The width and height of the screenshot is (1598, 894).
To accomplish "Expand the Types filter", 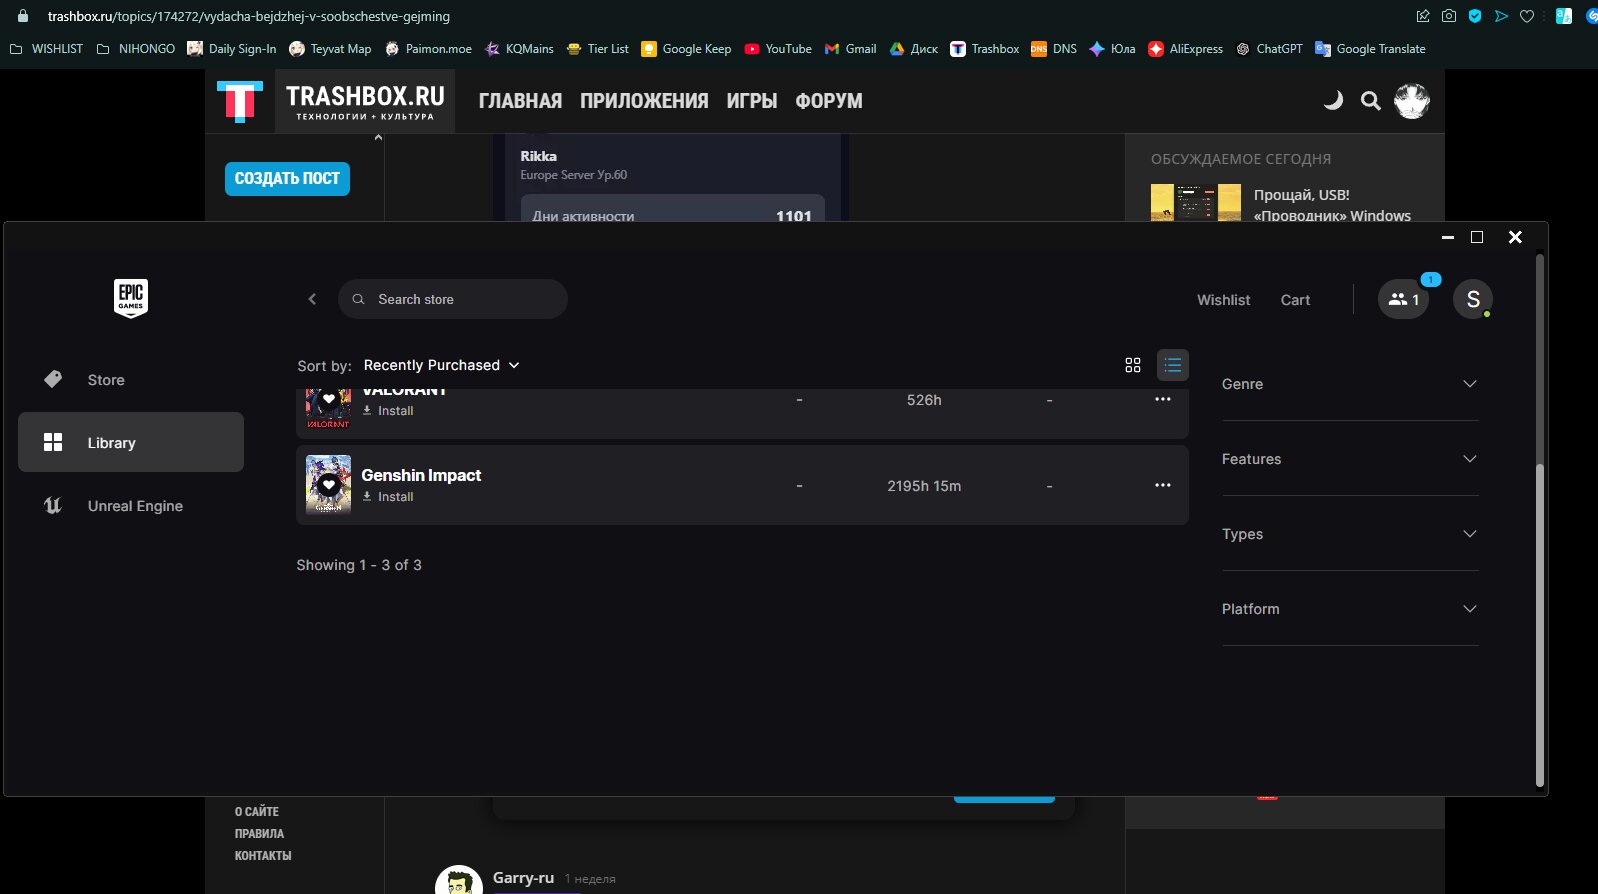I will 1350,534.
